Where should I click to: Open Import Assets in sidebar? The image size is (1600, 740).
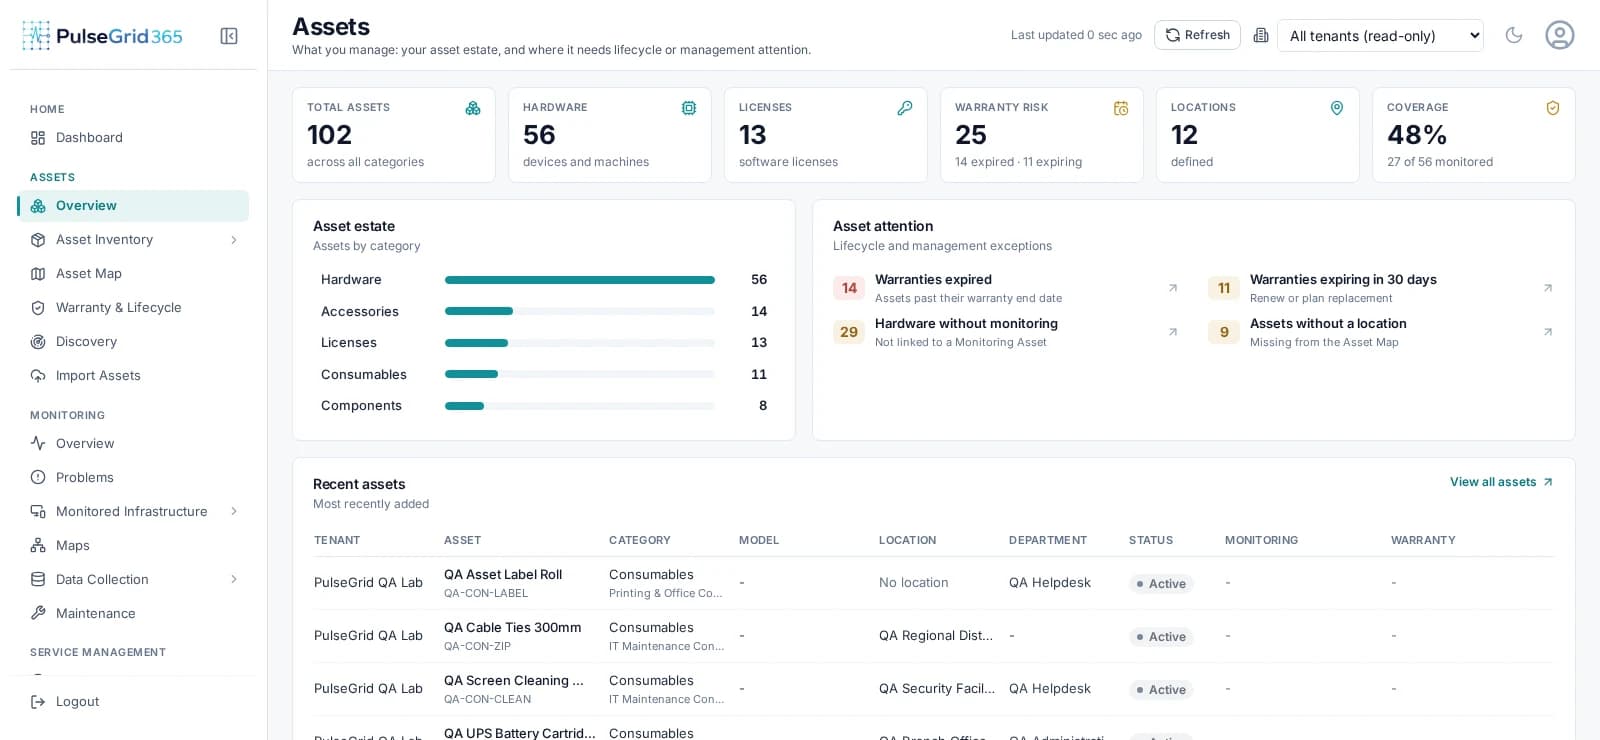(x=133, y=376)
